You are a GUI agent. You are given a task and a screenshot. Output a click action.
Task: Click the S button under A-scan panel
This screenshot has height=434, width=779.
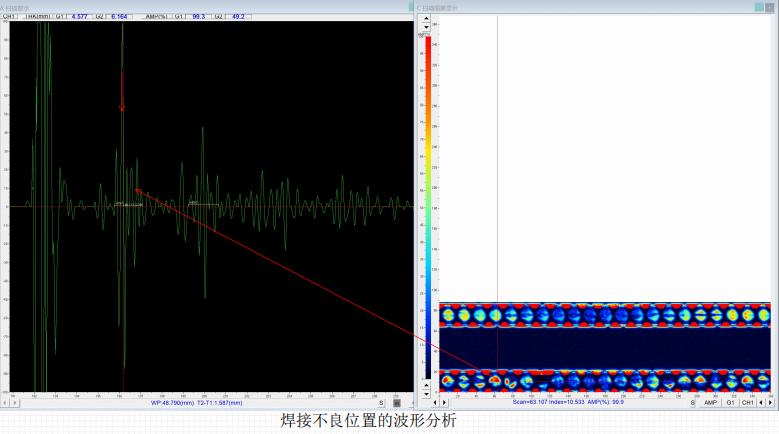pos(381,402)
